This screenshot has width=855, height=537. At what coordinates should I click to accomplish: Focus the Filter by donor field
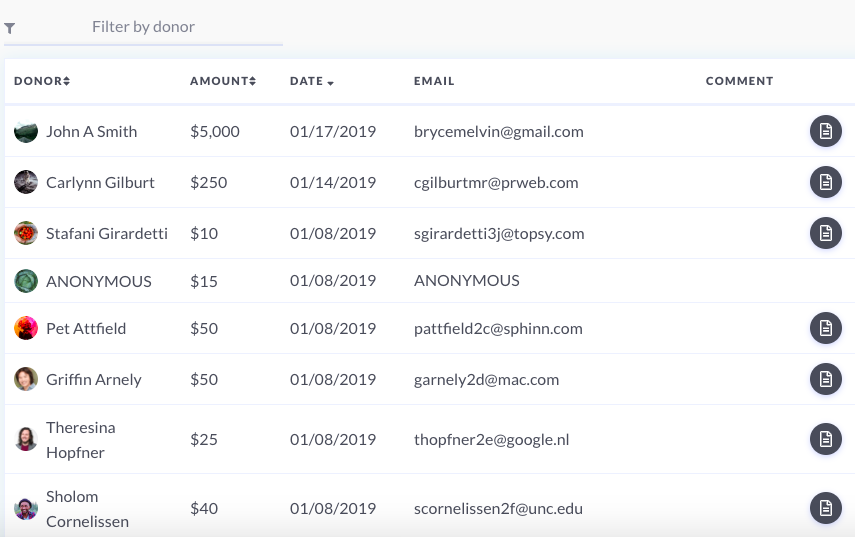click(x=143, y=27)
